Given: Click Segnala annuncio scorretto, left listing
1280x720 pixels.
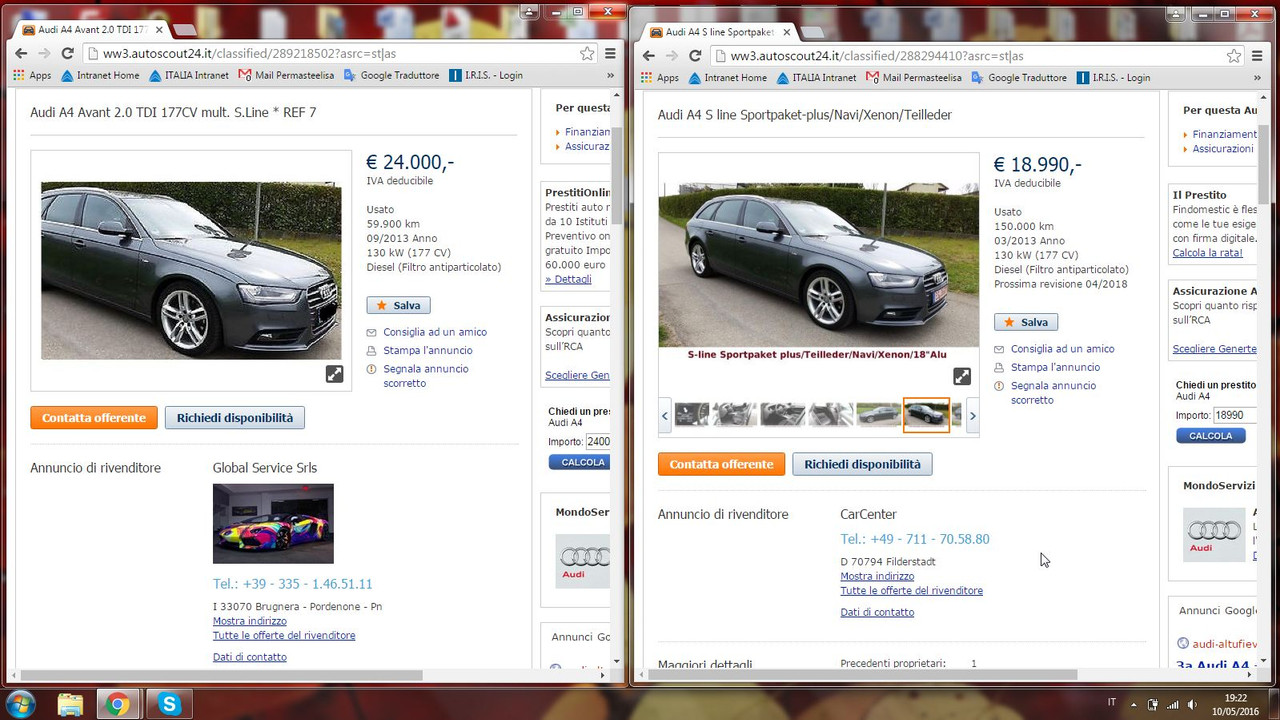Looking at the screenshot, I should [x=426, y=376].
